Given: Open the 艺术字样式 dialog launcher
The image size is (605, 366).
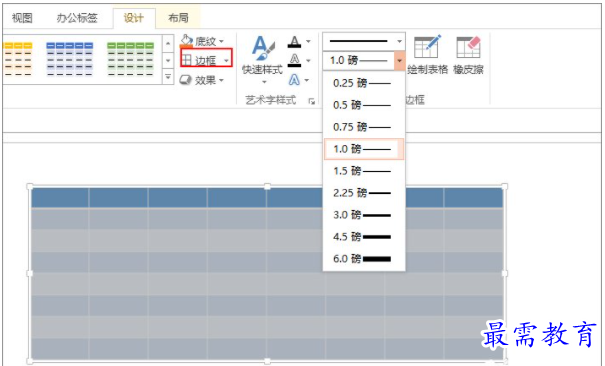Looking at the screenshot, I should pyautogui.click(x=311, y=101).
